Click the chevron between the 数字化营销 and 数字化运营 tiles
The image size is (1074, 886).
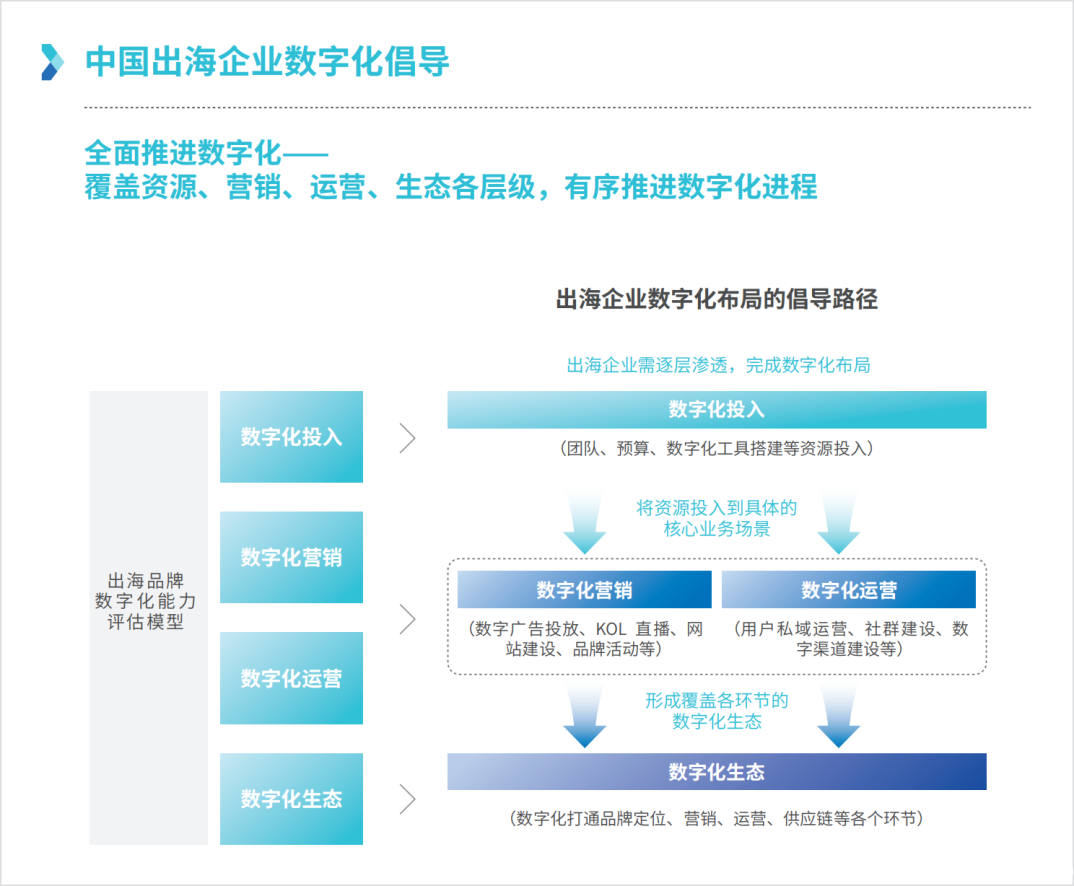point(407,619)
